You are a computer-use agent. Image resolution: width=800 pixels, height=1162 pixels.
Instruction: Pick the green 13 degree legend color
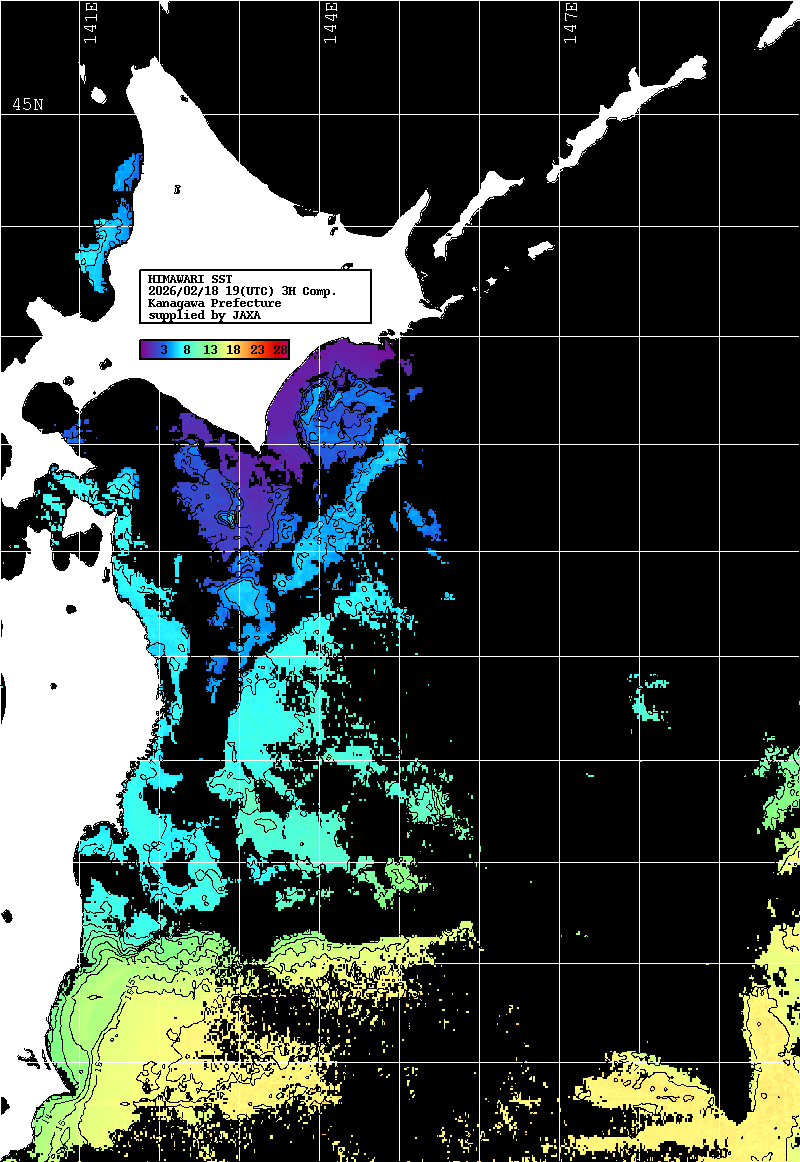coord(210,349)
